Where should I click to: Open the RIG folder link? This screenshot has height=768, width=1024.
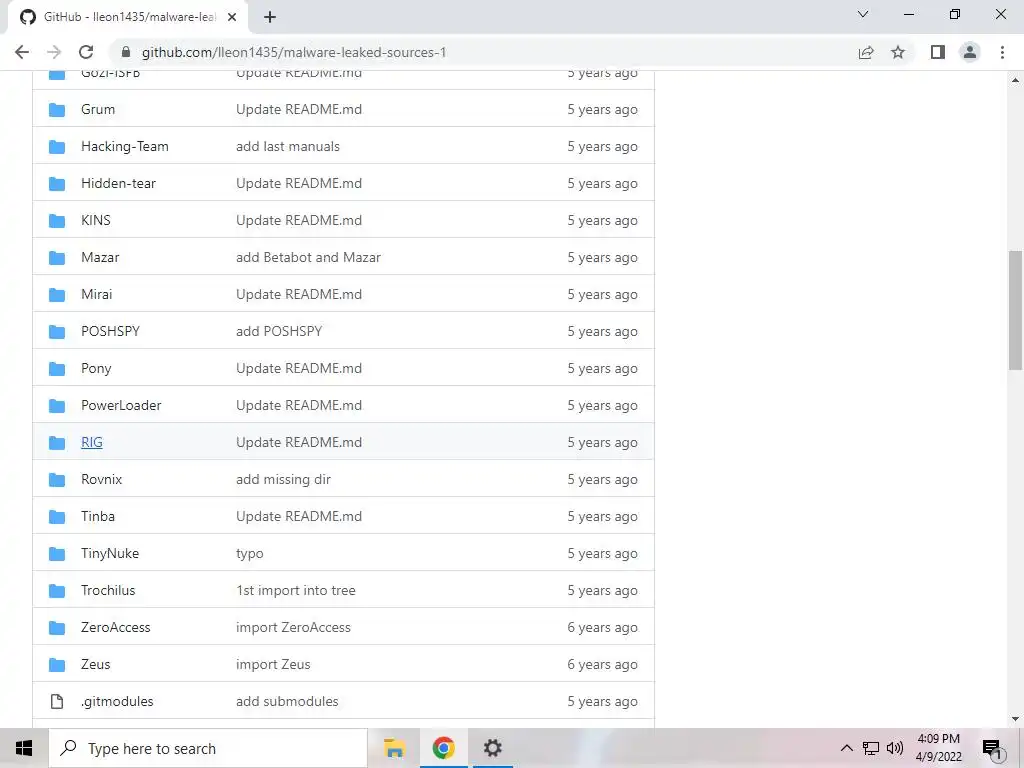pyautogui.click(x=92, y=443)
